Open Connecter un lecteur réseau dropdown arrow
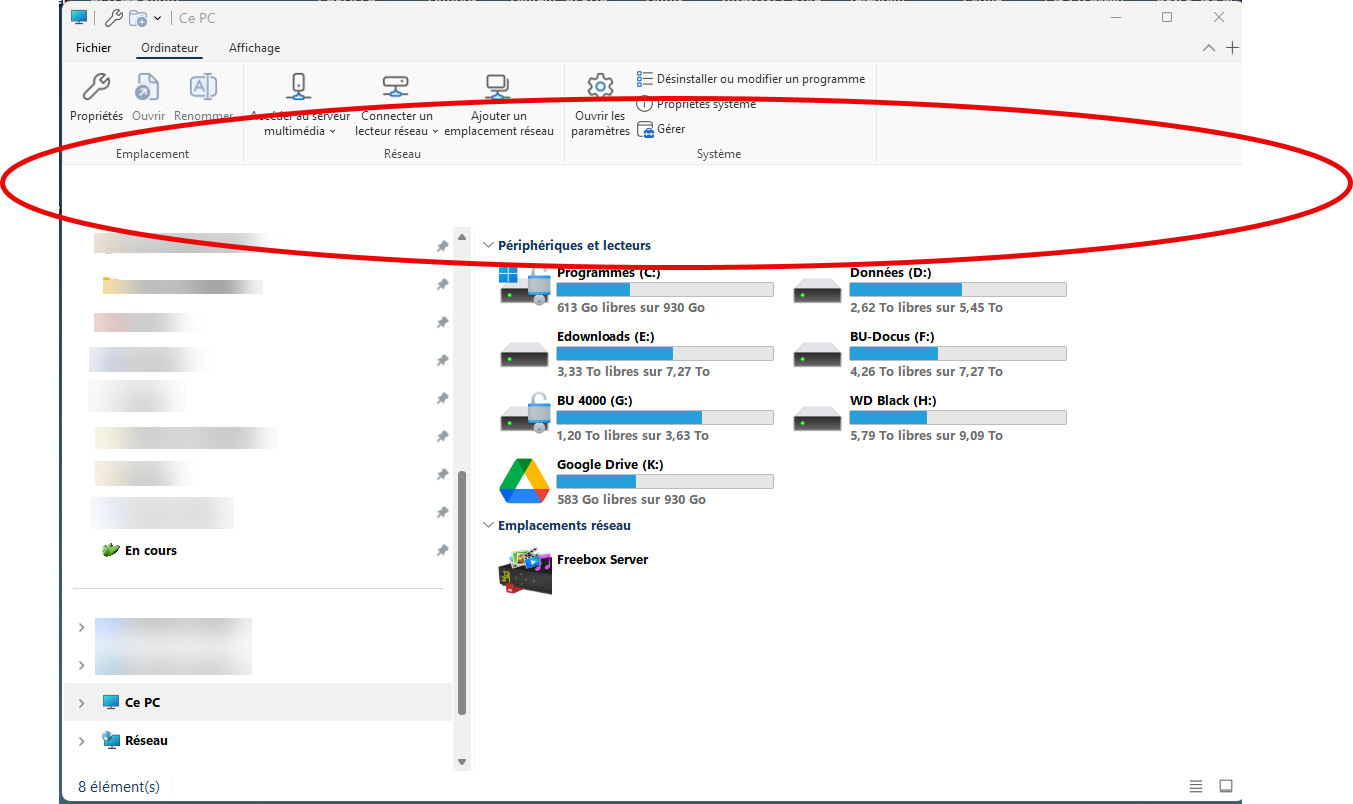1353x804 pixels. point(436,132)
